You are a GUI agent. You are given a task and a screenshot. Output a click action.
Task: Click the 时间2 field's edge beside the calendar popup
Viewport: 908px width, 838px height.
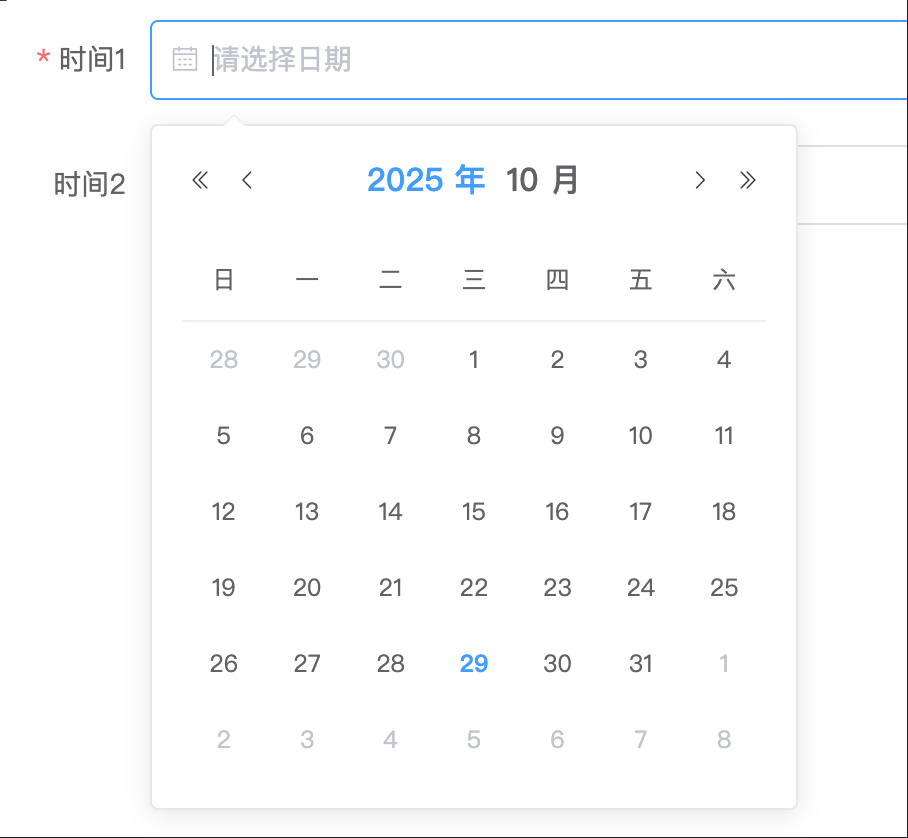(852, 185)
